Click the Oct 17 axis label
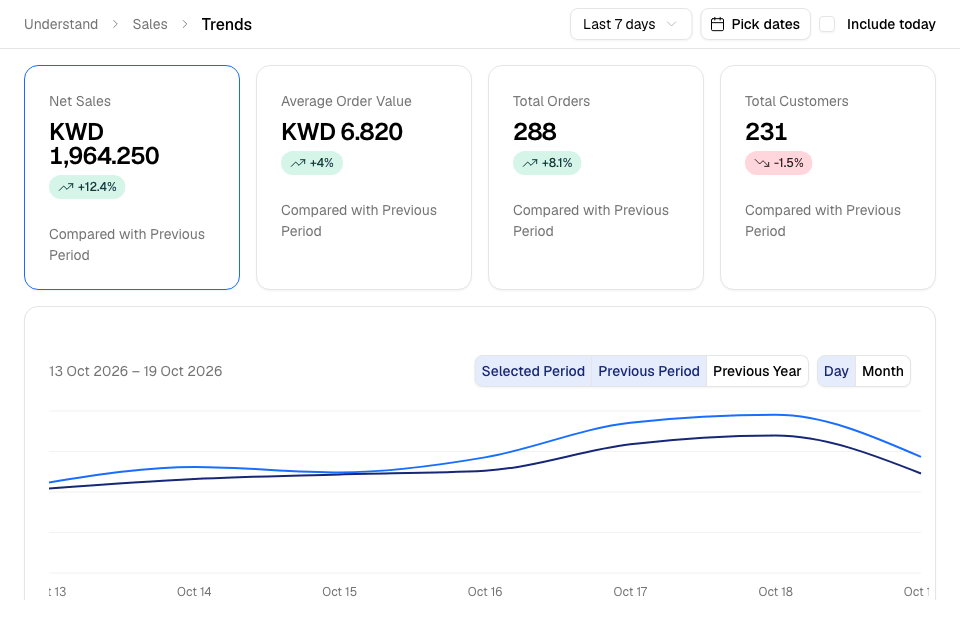Screen dimensions: 960x640 [630, 592]
